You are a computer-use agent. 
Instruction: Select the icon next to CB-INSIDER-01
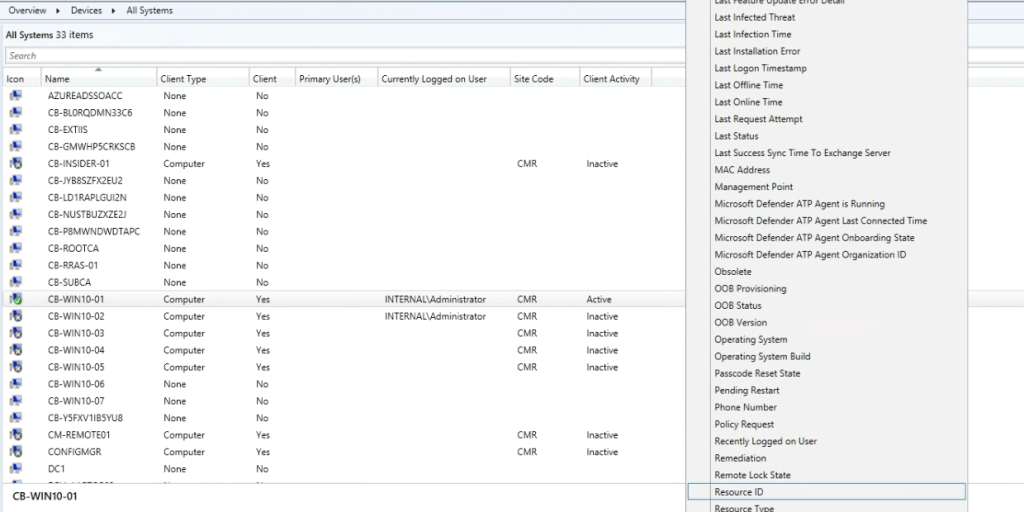point(16,164)
